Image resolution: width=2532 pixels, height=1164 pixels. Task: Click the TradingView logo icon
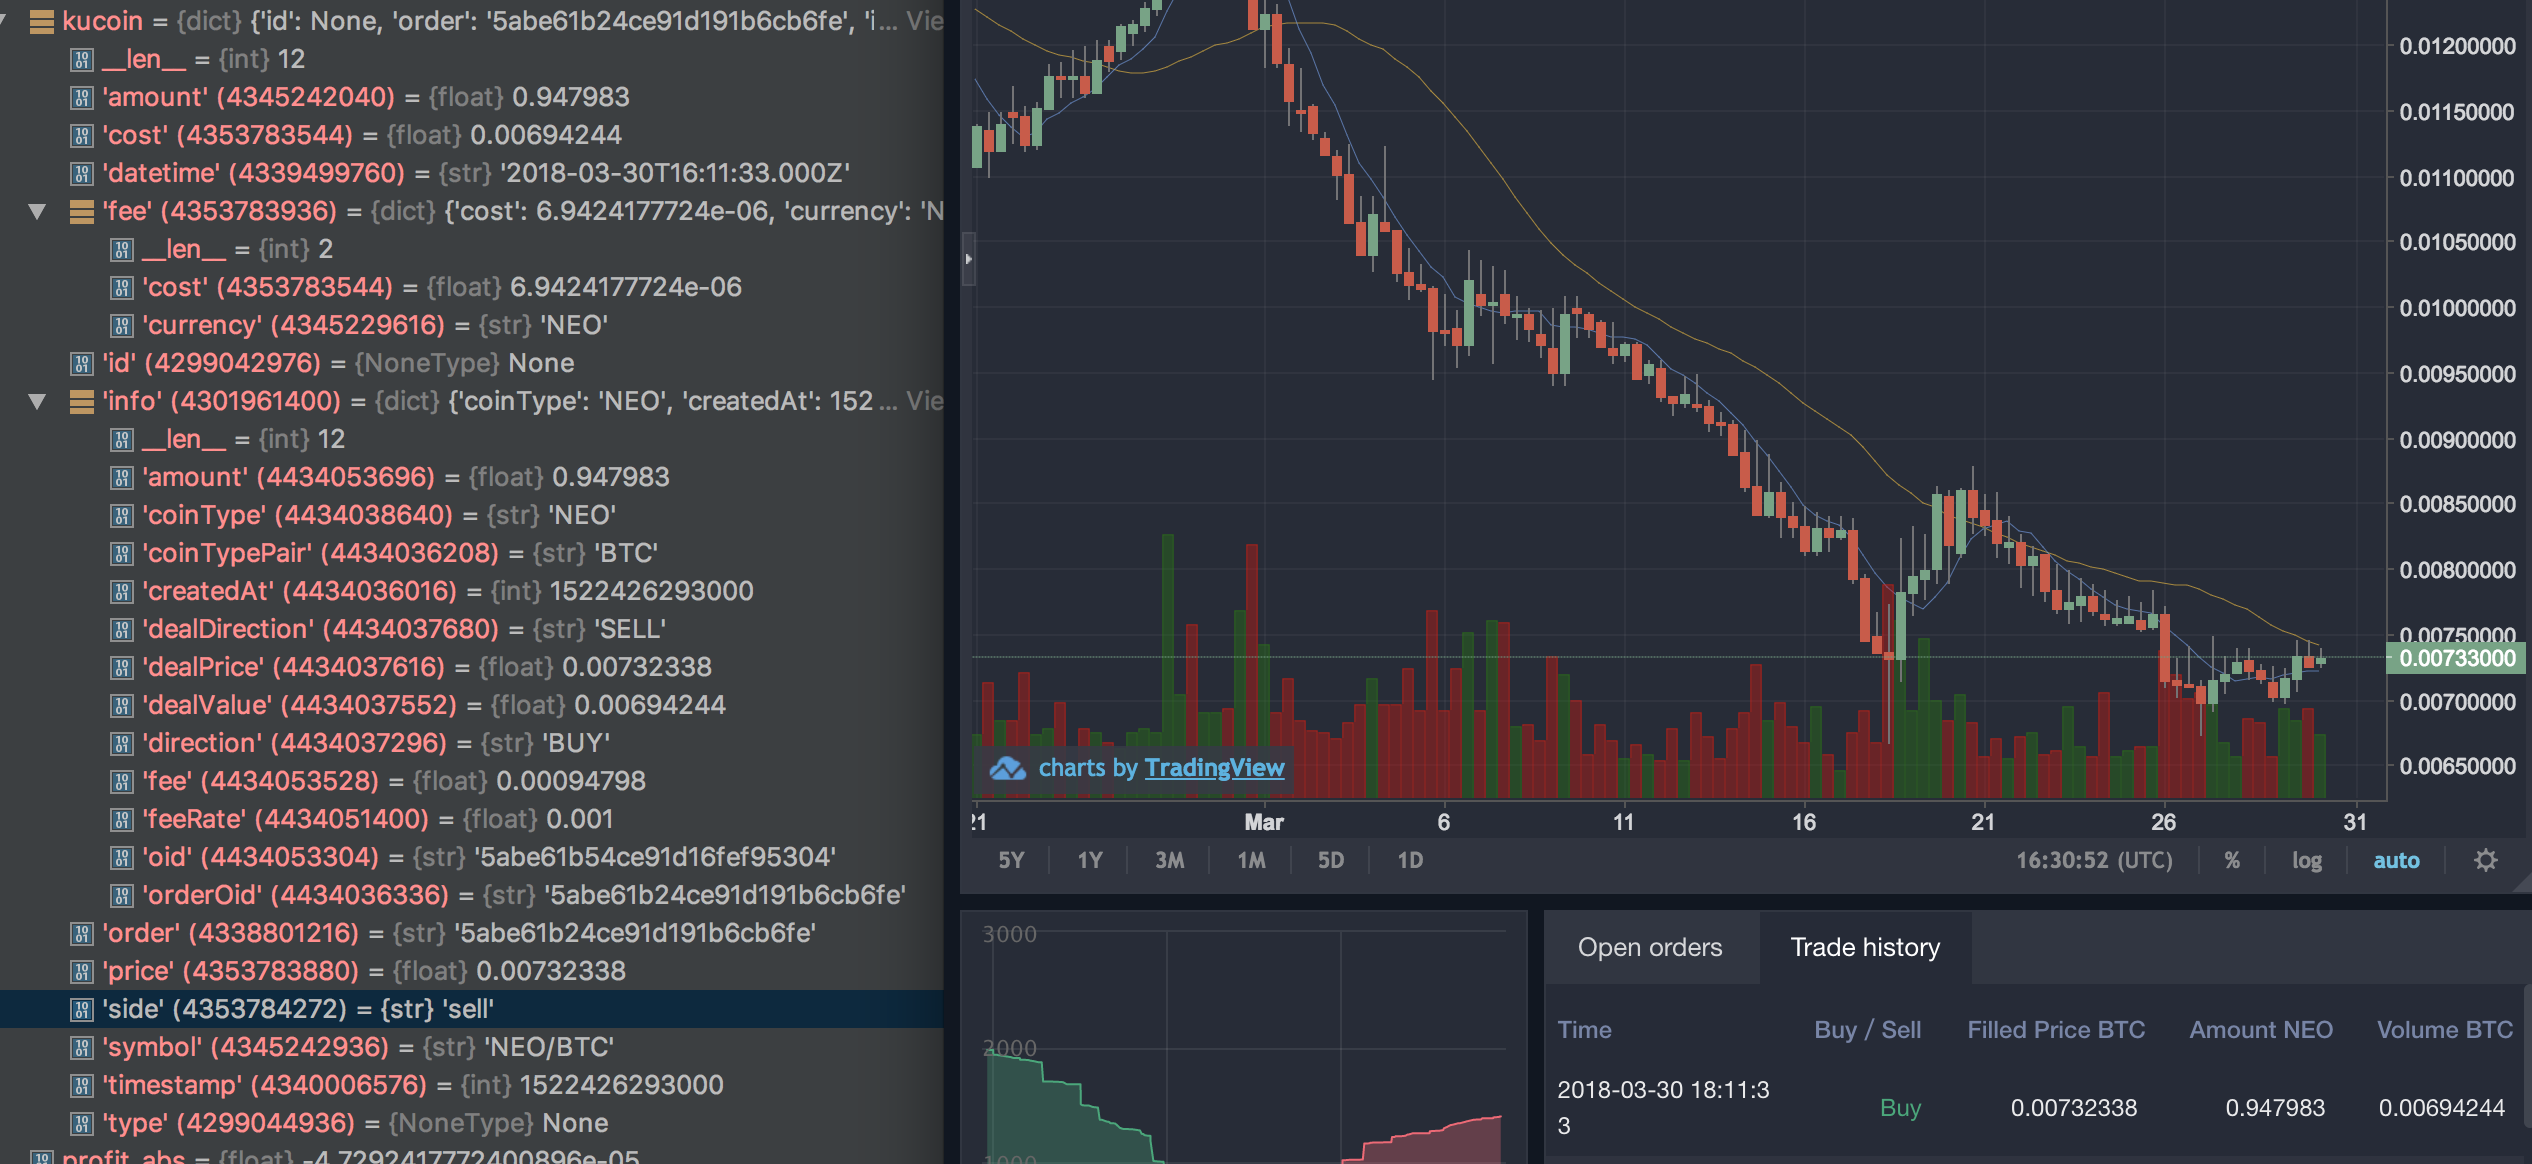[x=1010, y=769]
